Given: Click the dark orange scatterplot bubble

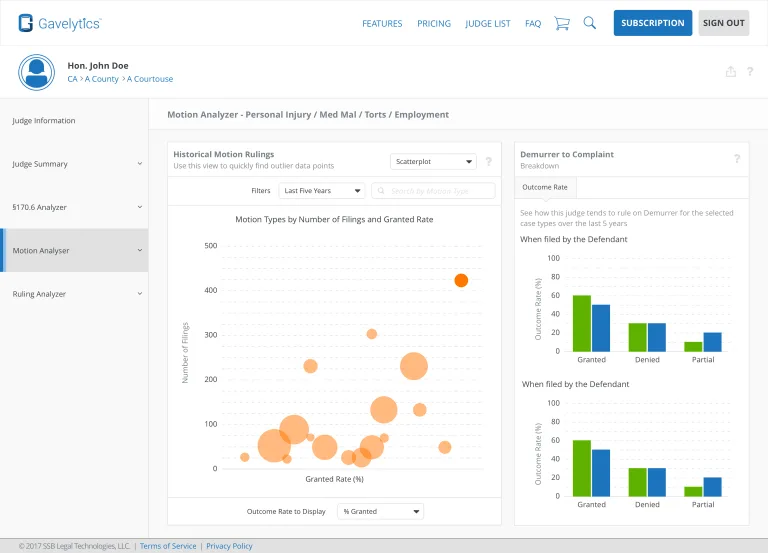Looking at the screenshot, I should [x=461, y=281].
